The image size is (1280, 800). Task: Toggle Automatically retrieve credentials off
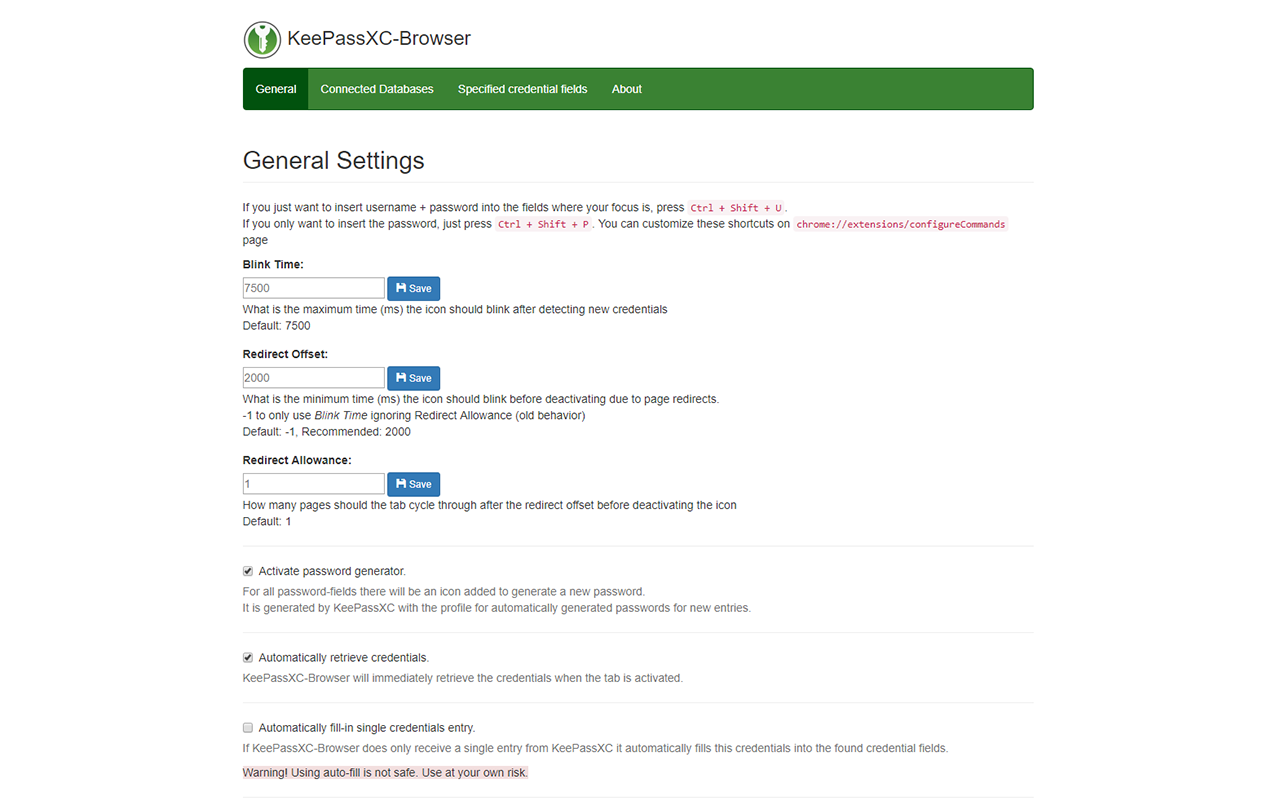(247, 657)
